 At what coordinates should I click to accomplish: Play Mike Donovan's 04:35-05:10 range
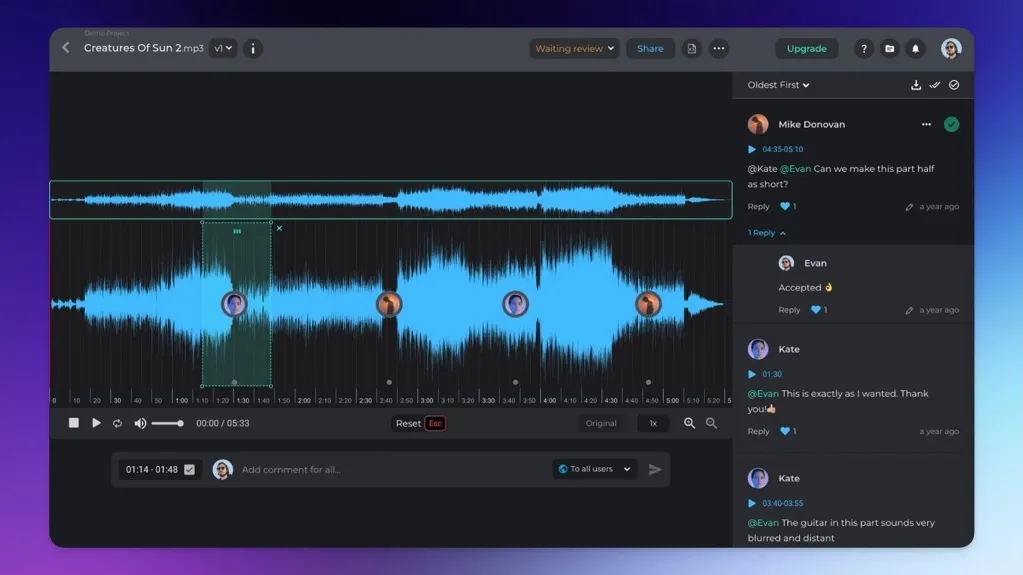(x=752, y=149)
